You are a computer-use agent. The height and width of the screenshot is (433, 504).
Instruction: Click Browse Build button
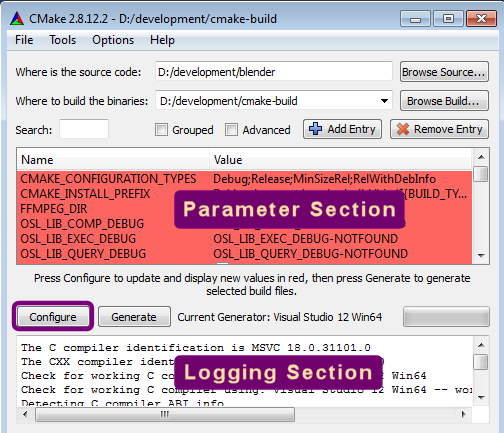point(444,101)
